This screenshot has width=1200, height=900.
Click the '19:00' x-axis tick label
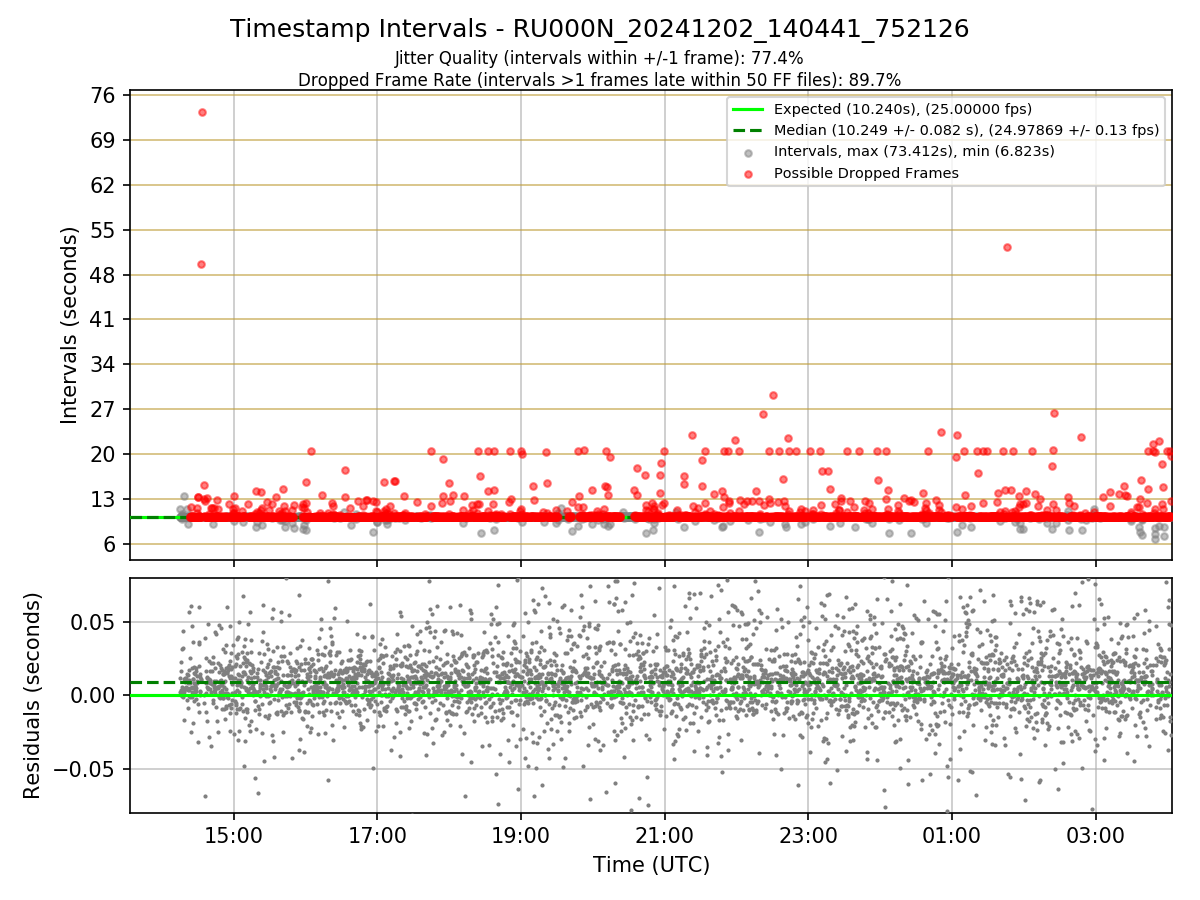coord(521,836)
